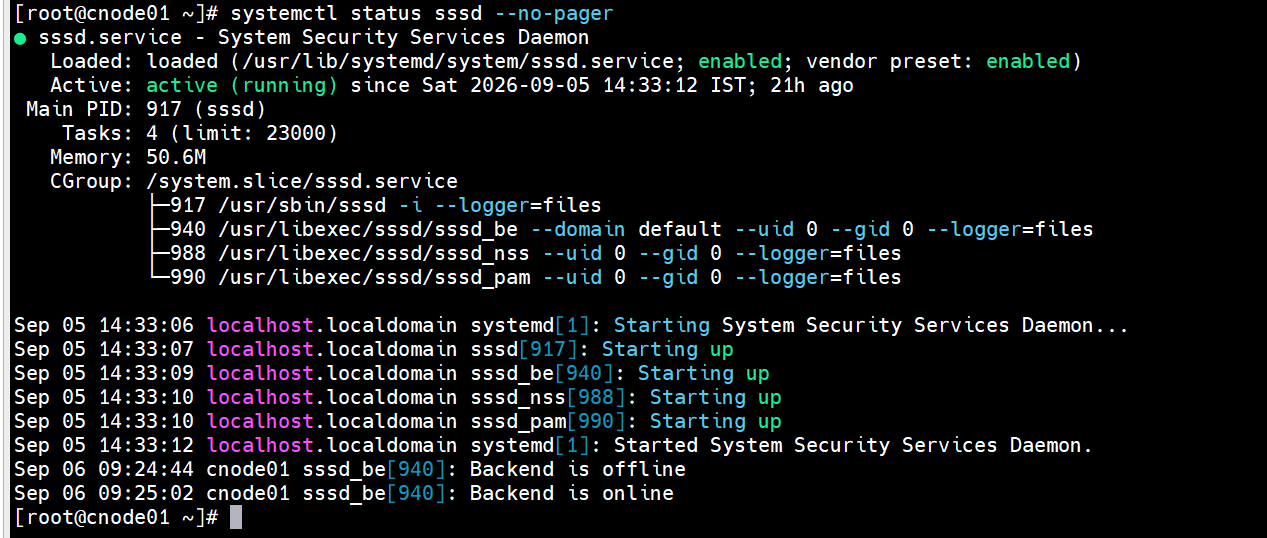Click the "Sep 06 09:25:02" timestamp
The width and height of the screenshot is (1267, 538).
coord(104,493)
